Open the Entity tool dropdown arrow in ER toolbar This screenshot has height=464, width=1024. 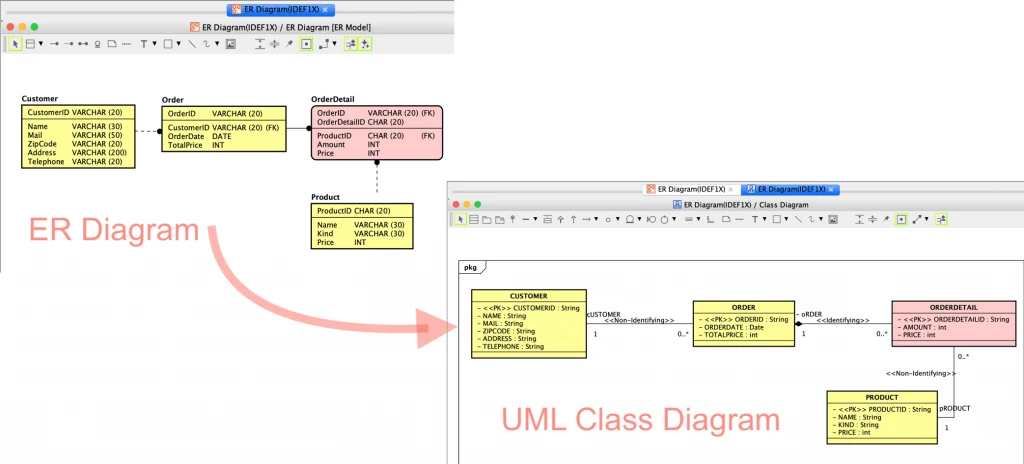(40, 44)
